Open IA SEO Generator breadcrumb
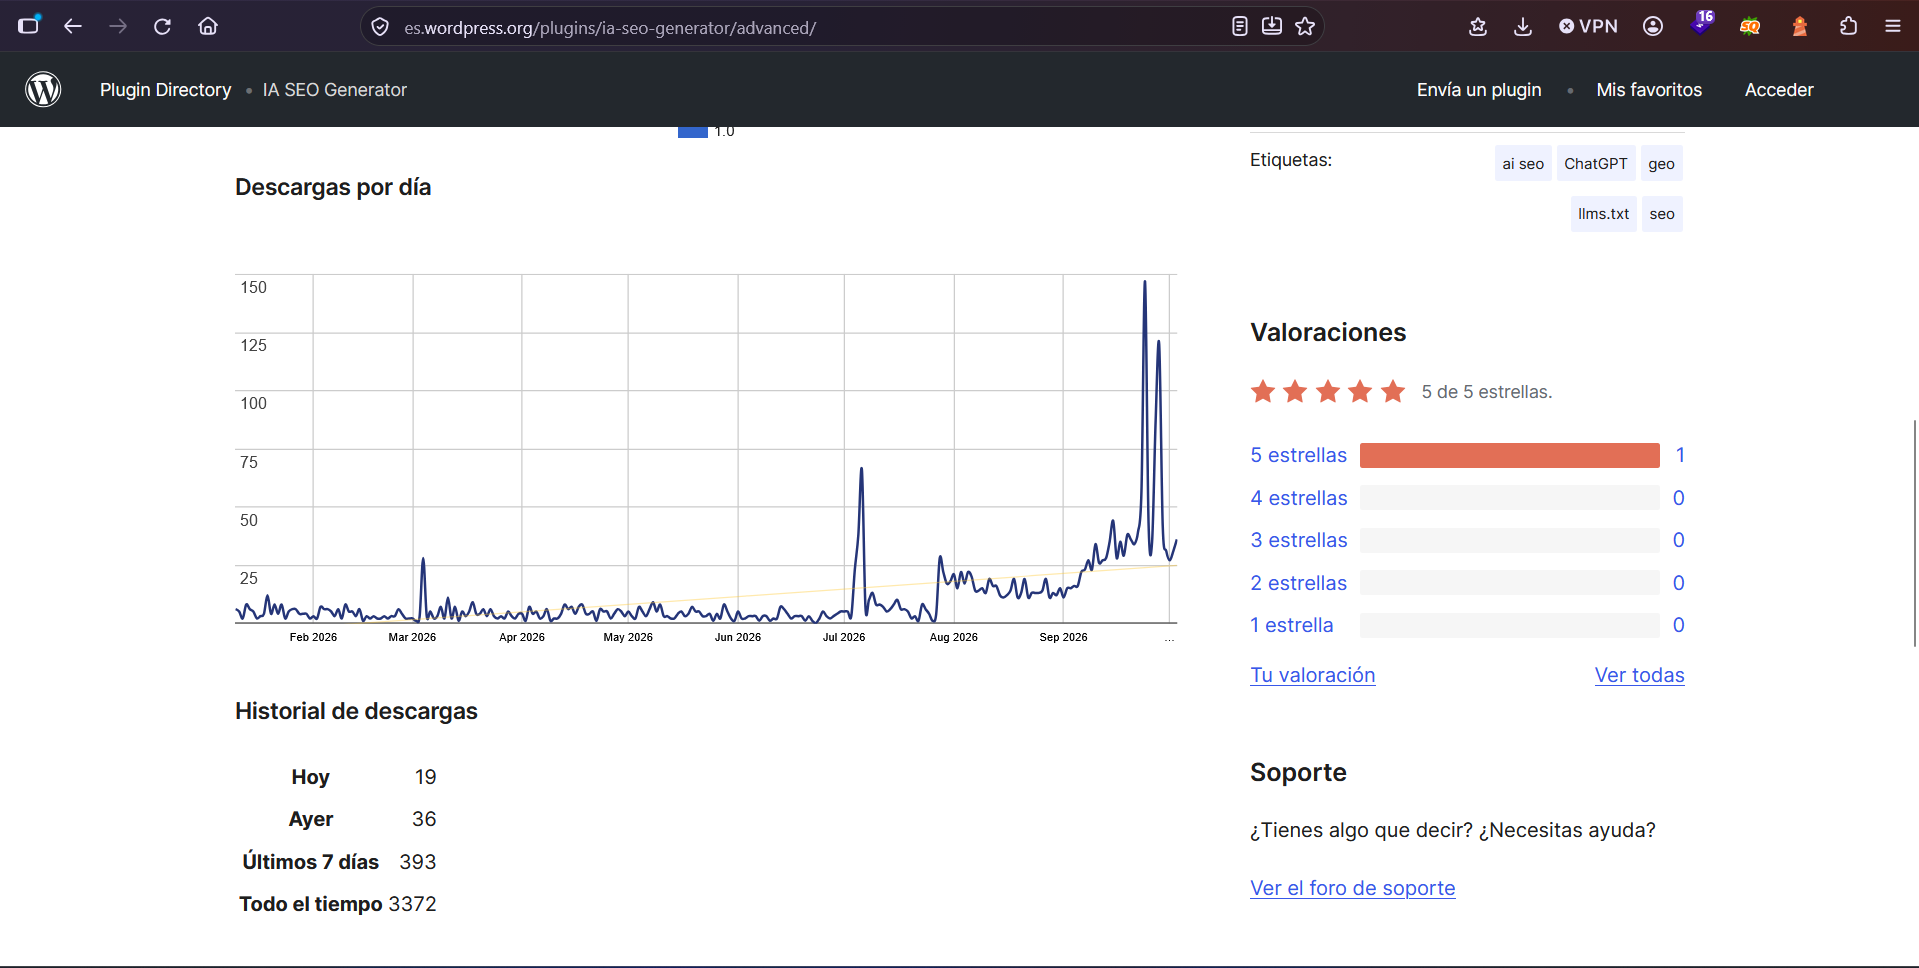The width and height of the screenshot is (1919, 968). click(x=335, y=90)
